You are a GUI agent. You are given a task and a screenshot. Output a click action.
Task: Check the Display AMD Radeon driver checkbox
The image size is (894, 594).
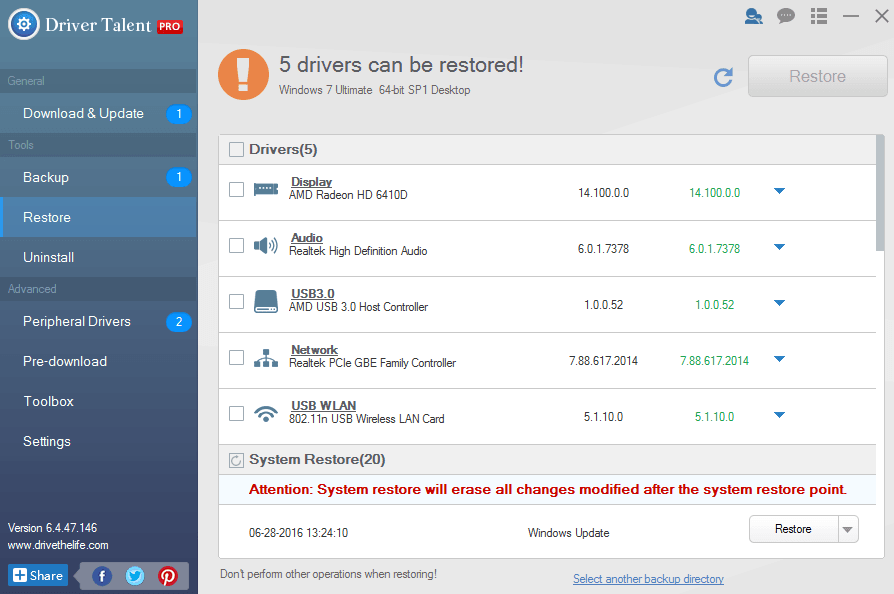237,189
